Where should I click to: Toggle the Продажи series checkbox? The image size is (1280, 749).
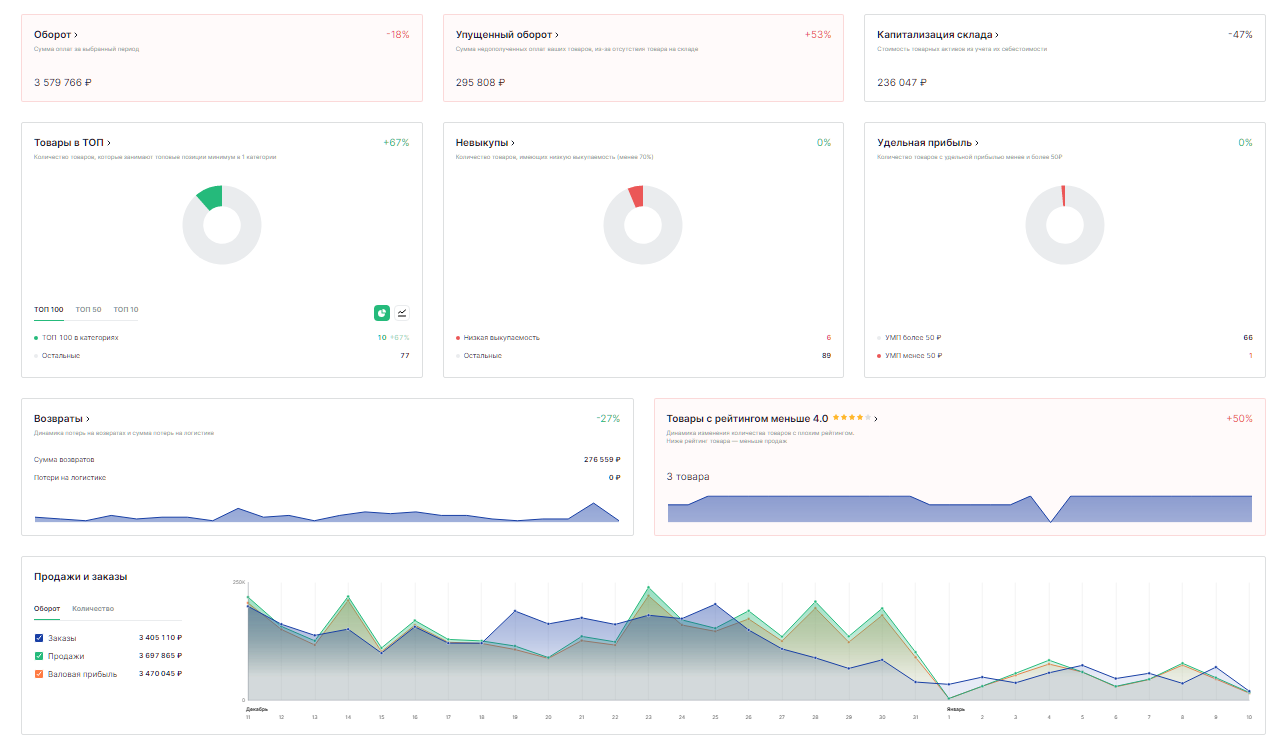click(x=39, y=656)
